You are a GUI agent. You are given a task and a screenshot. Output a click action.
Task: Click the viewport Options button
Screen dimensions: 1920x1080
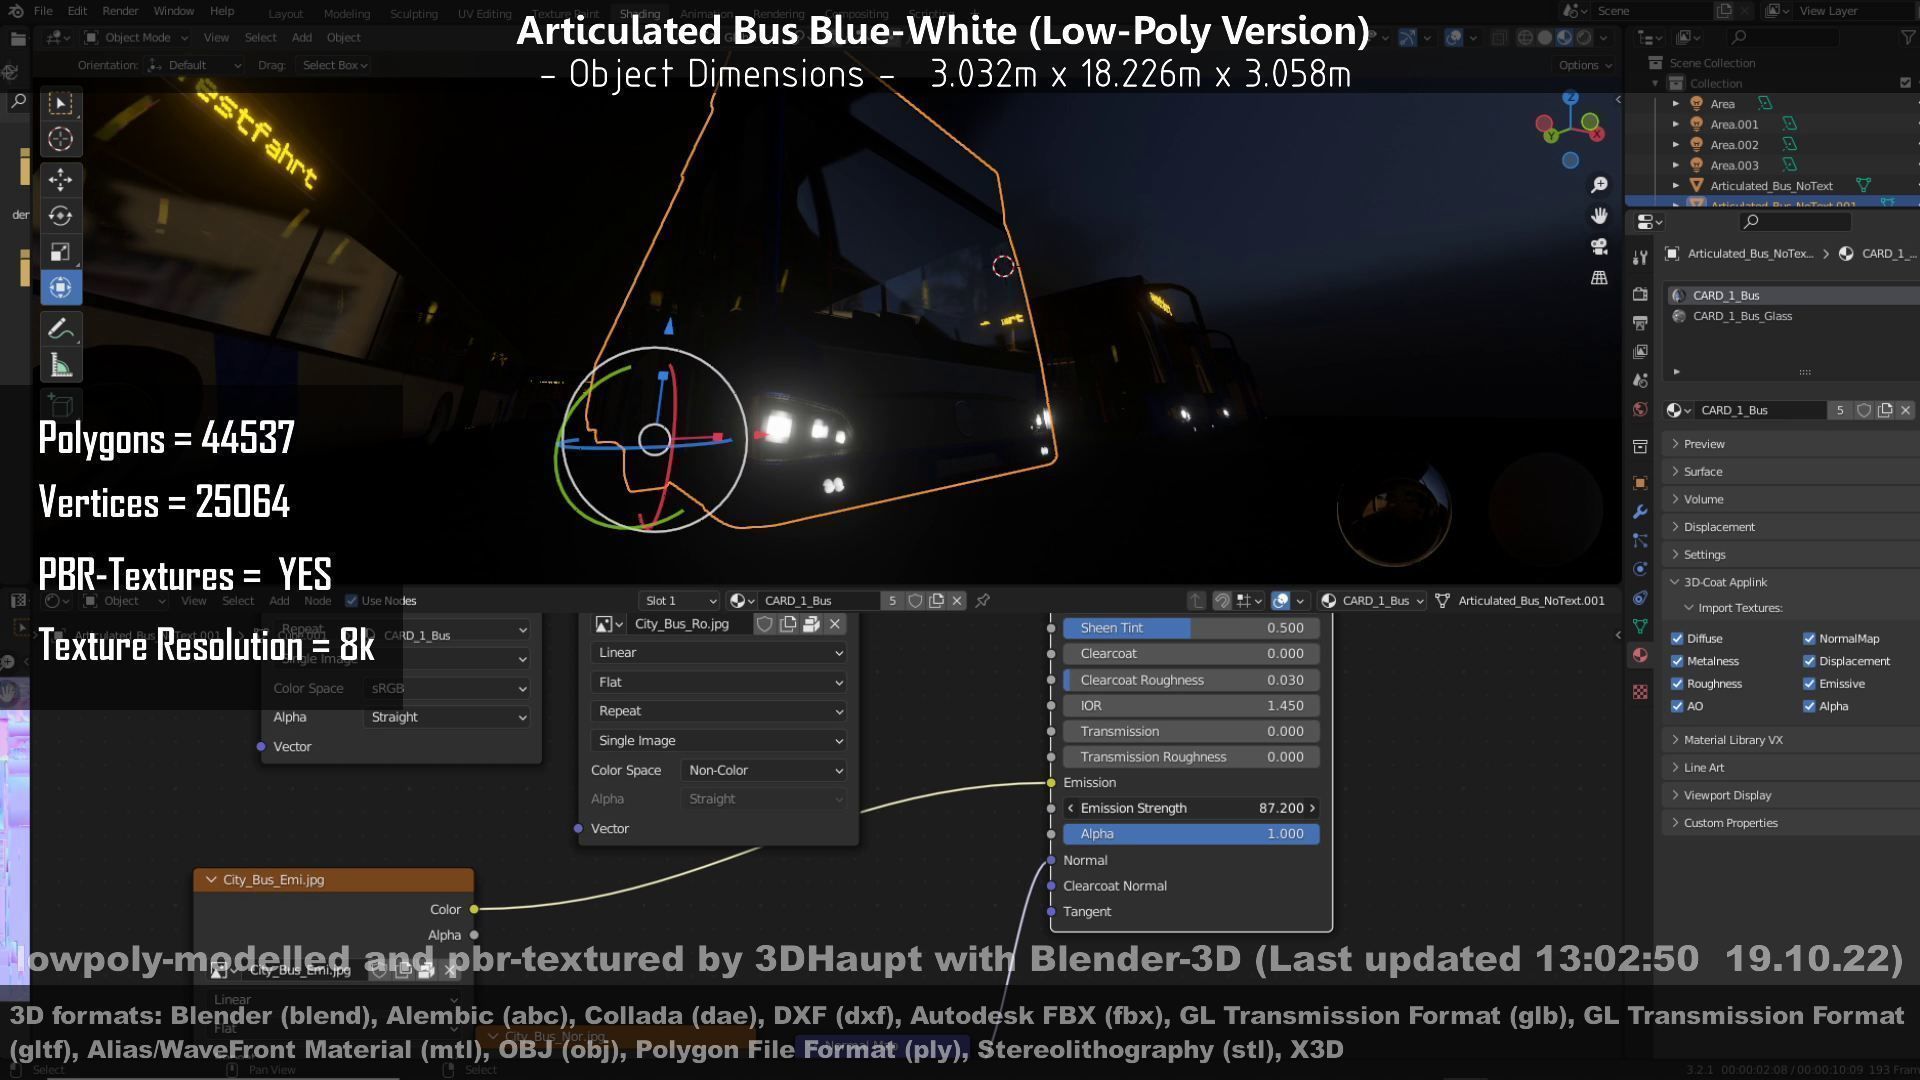1585,65
